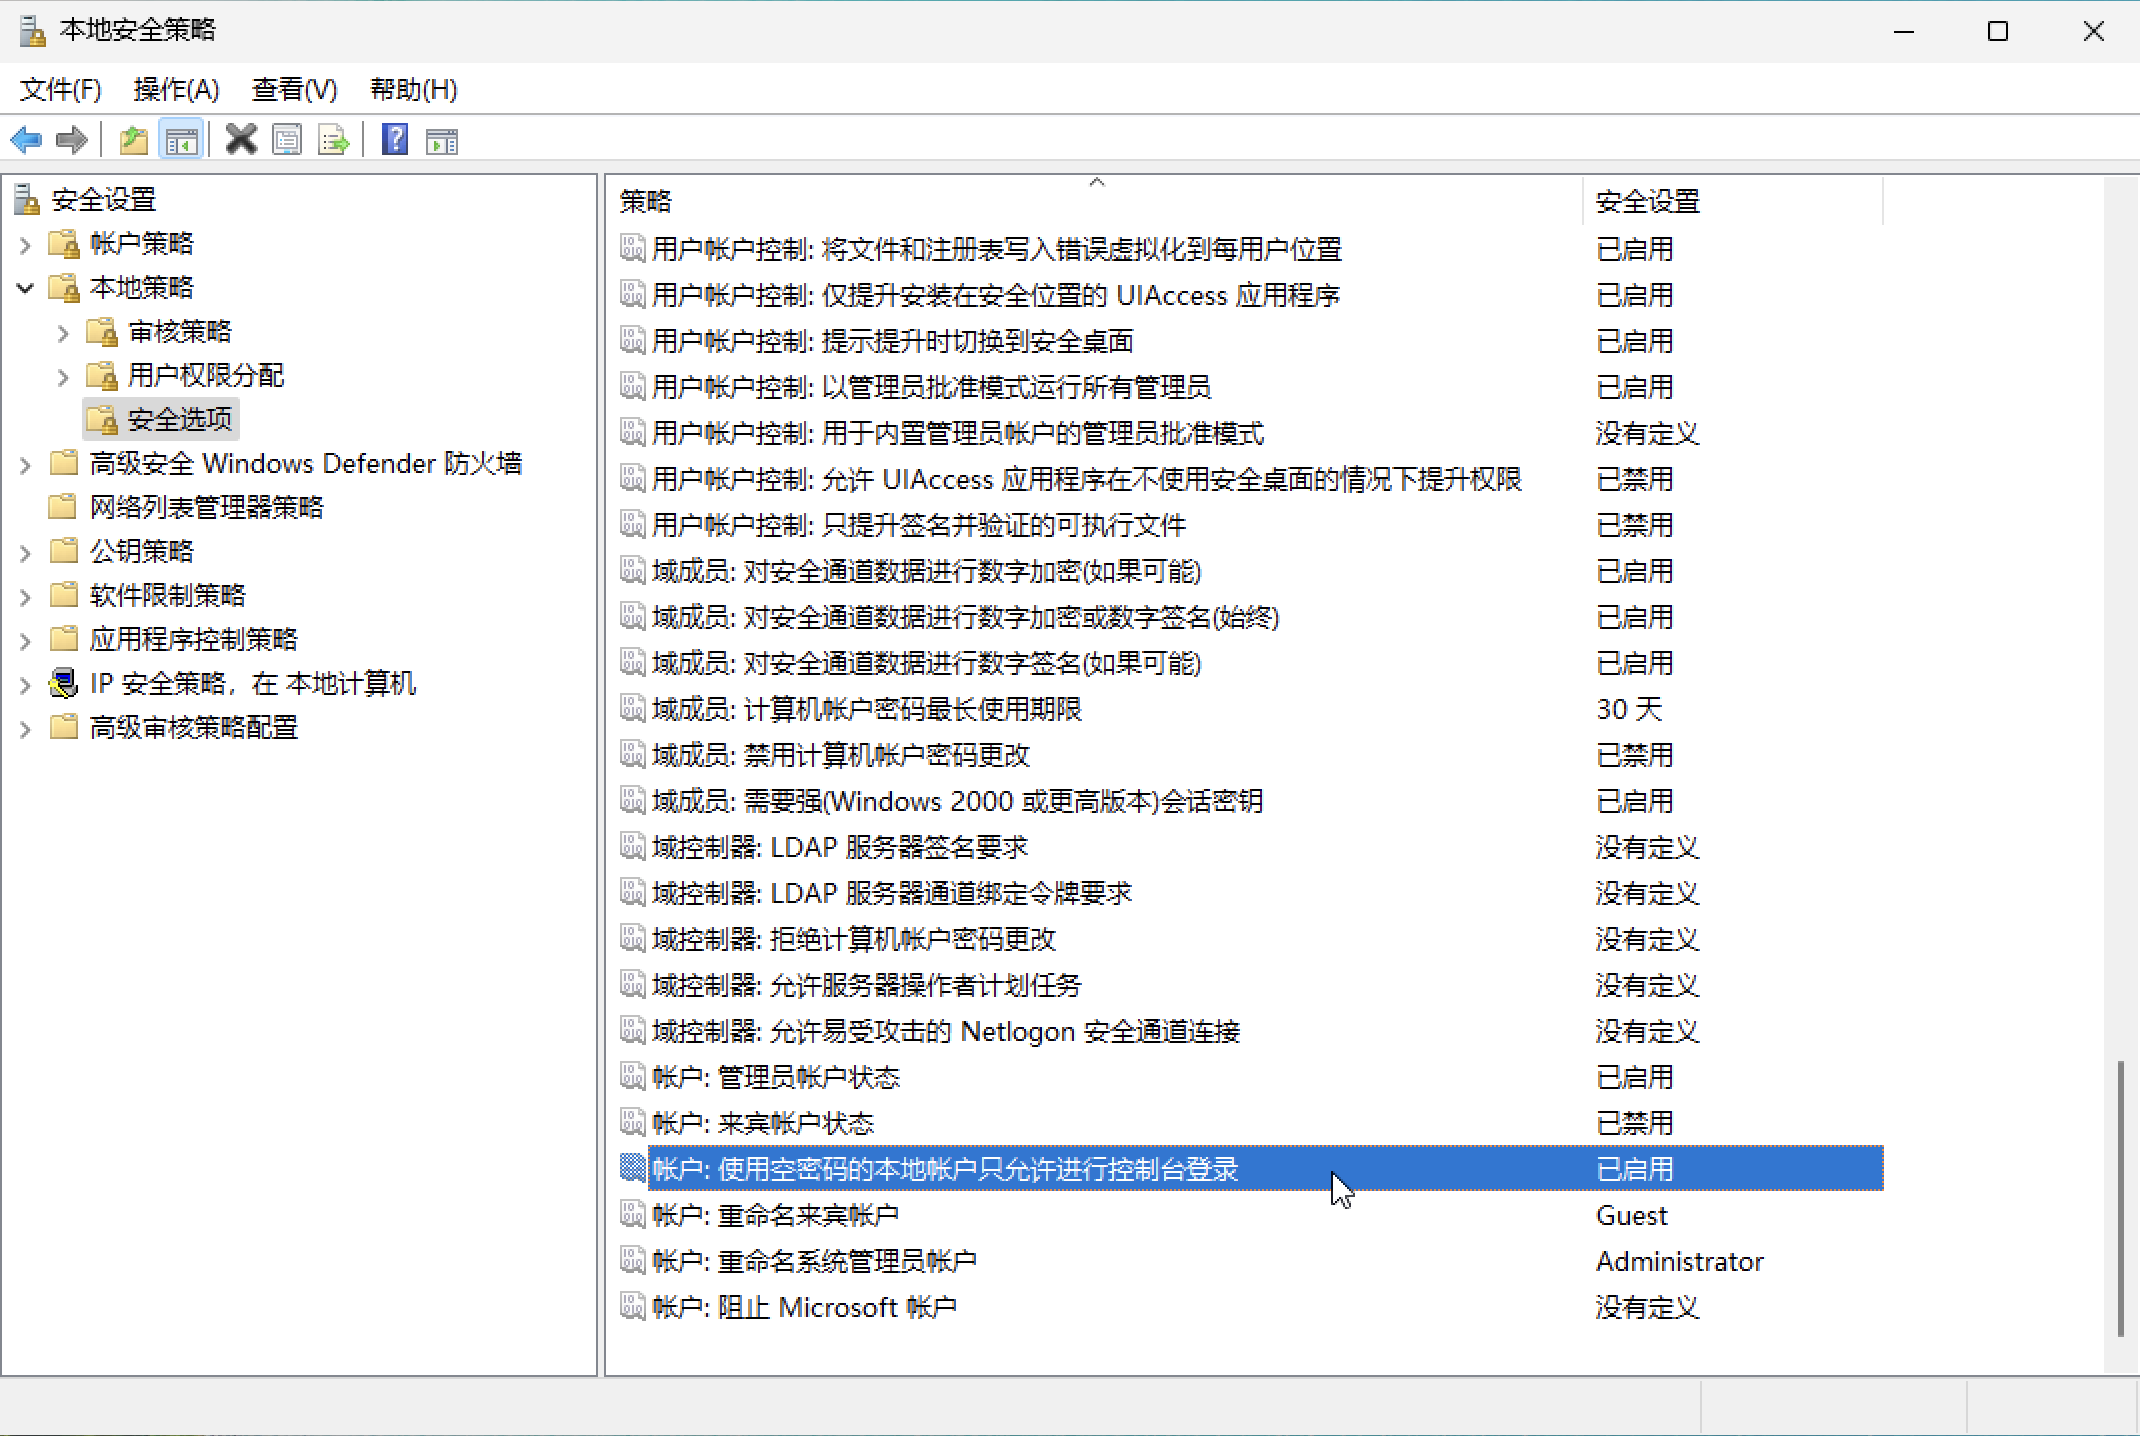The height and width of the screenshot is (1436, 2140).
Task: Click the Up one level folder icon
Action: click(x=133, y=140)
